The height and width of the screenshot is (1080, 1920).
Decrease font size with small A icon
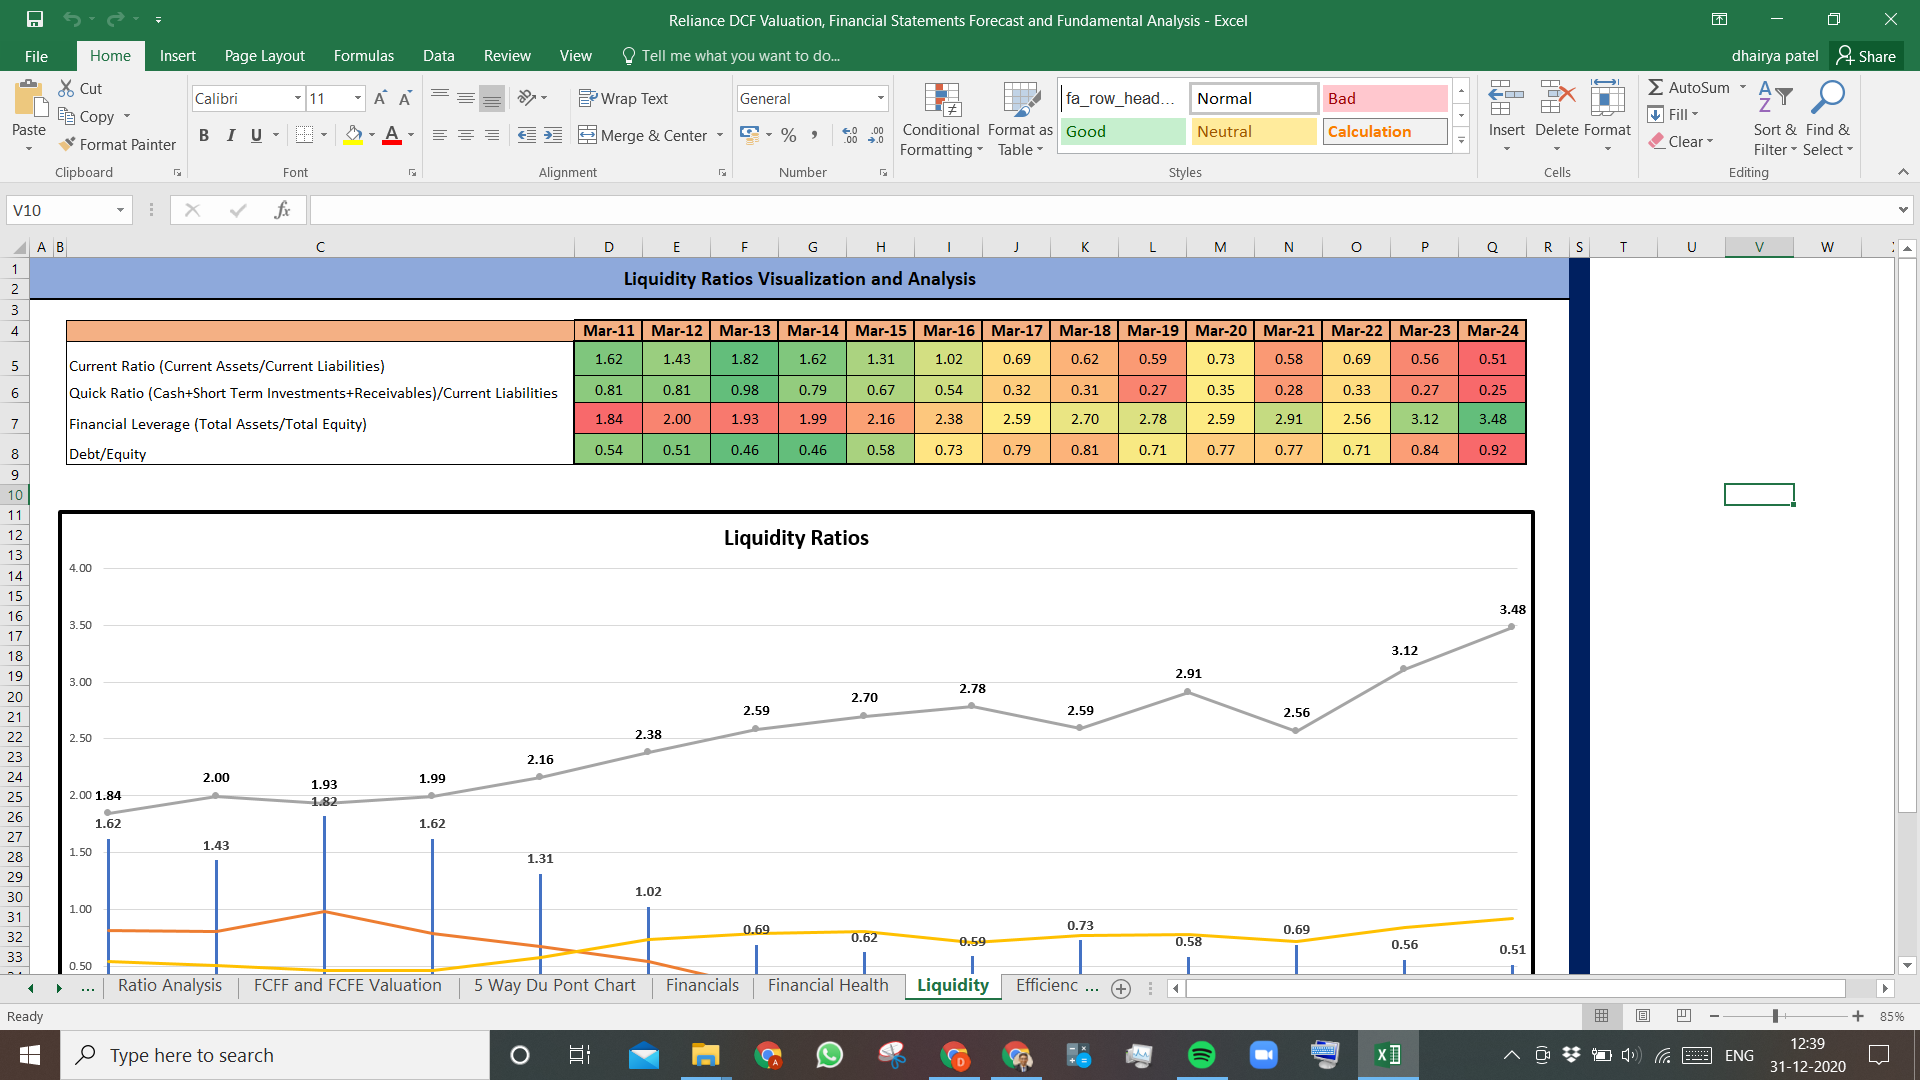[405, 98]
